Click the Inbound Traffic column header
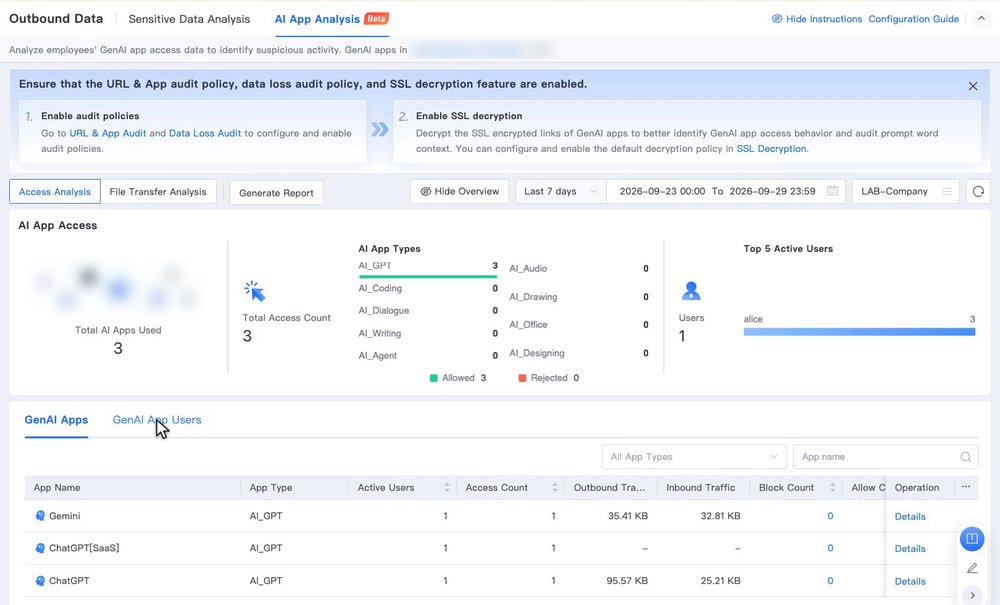1000x605 pixels. (700, 488)
